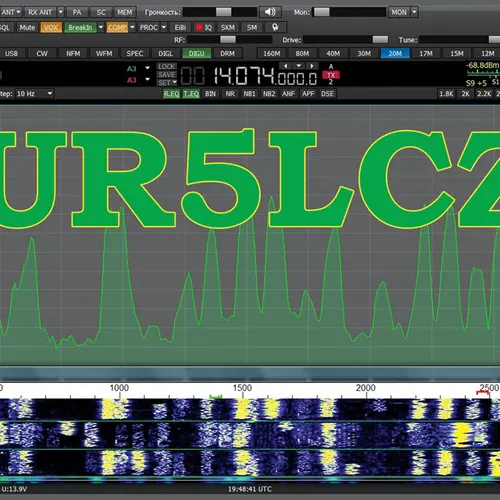Screen dimensions: 500x500
Task: Click the left arrow above frequency display
Action: [286, 66]
